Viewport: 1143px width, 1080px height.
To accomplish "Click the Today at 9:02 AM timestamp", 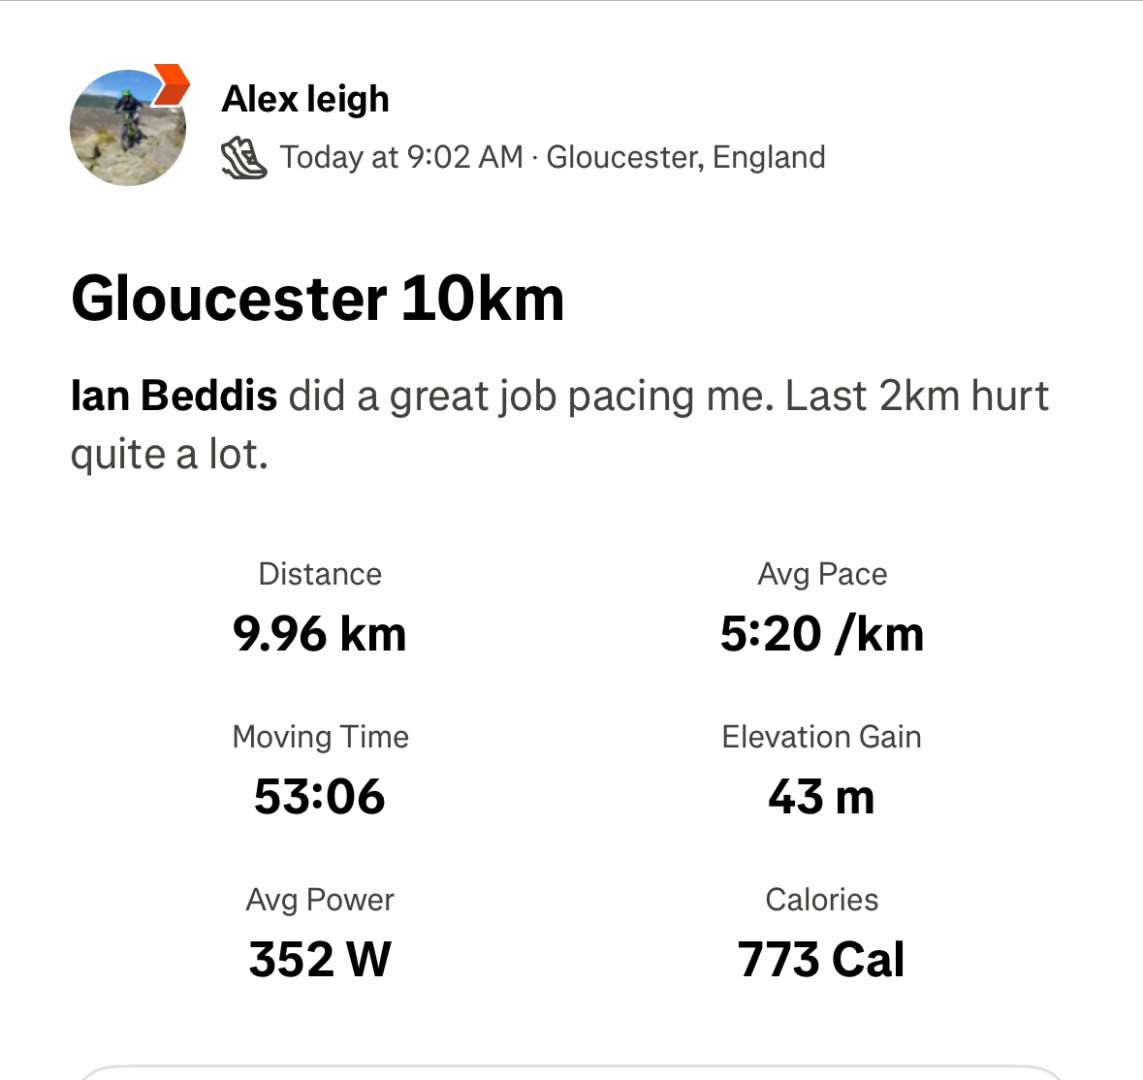I will (x=401, y=157).
